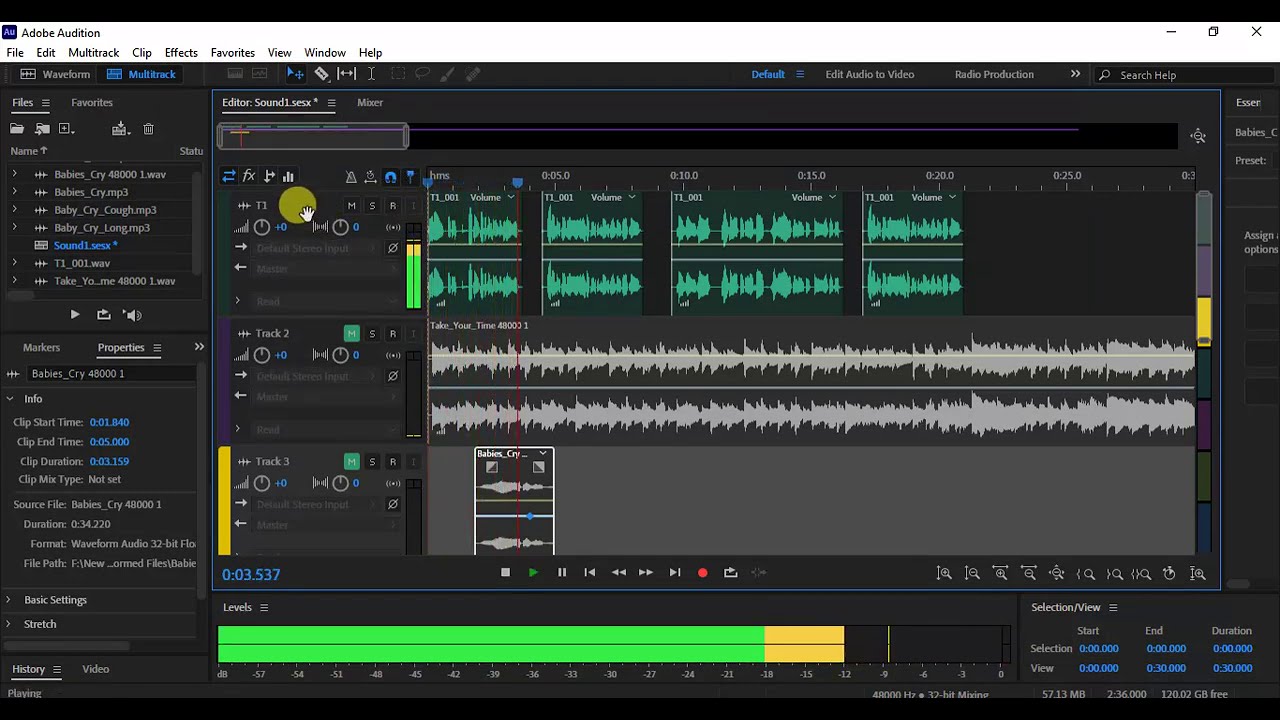The width and height of the screenshot is (1280, 720).
Task: Zoom Out Time icon
Action: tap(1029, 574)
